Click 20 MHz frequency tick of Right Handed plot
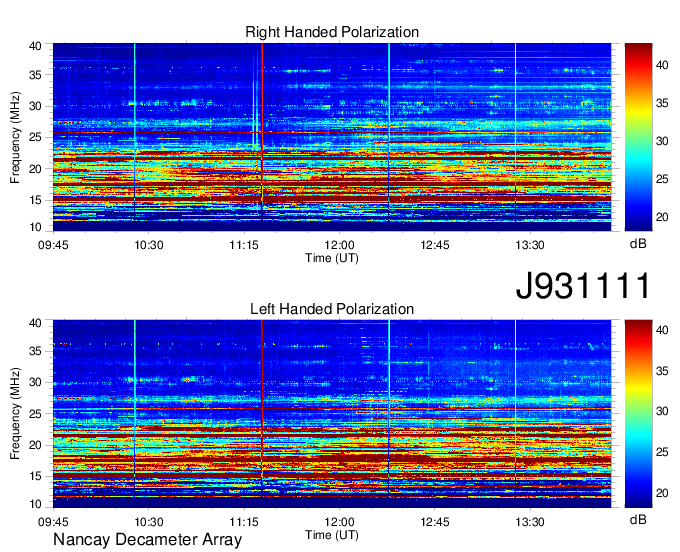Screen dimensions: 680x552 [x=35, y=169]
